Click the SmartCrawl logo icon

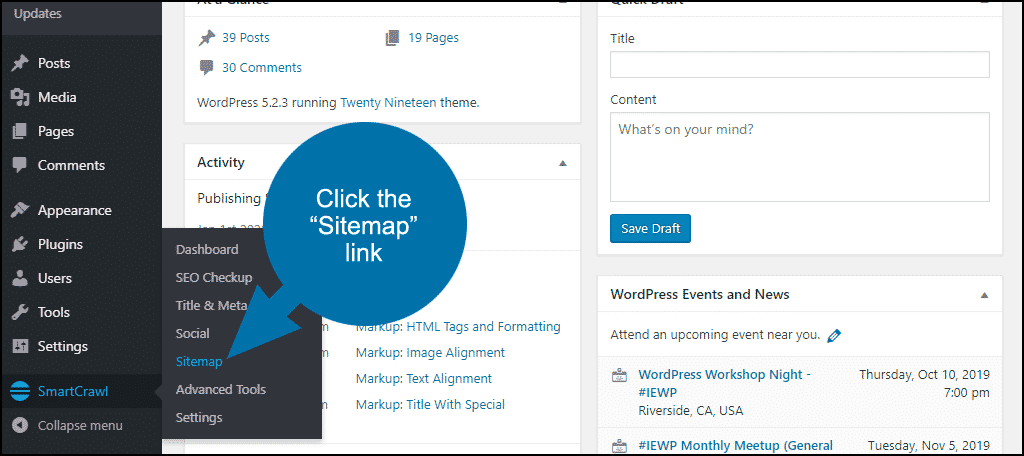click(x=20, y=391)
